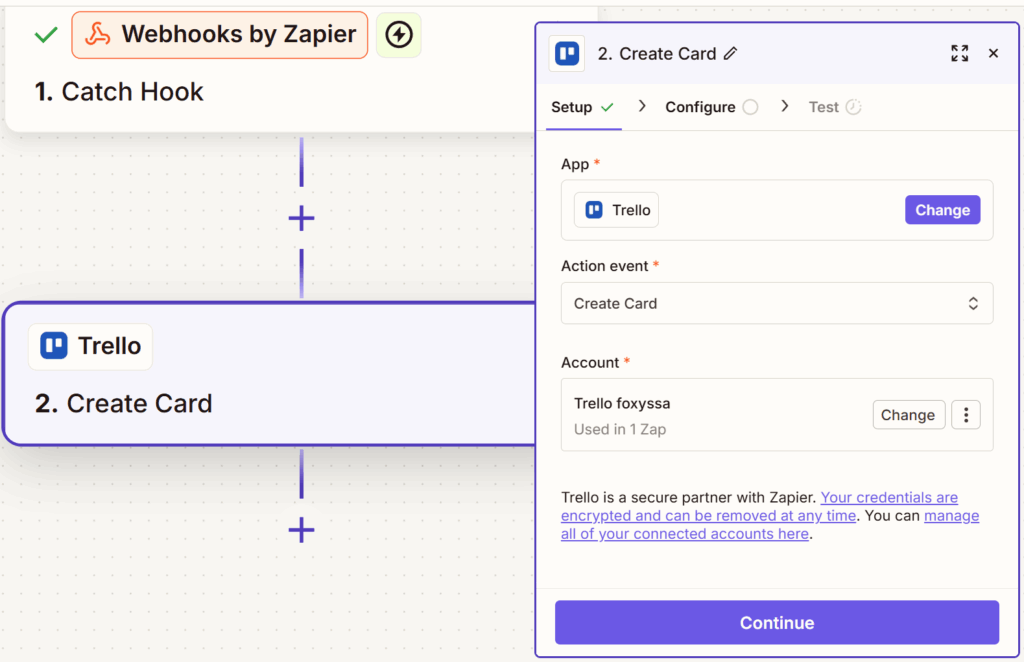The height and width of the screenshot is (662, 1024).
Task: Open the three-dot menu beside Account
Action: [x=965, y=414]
